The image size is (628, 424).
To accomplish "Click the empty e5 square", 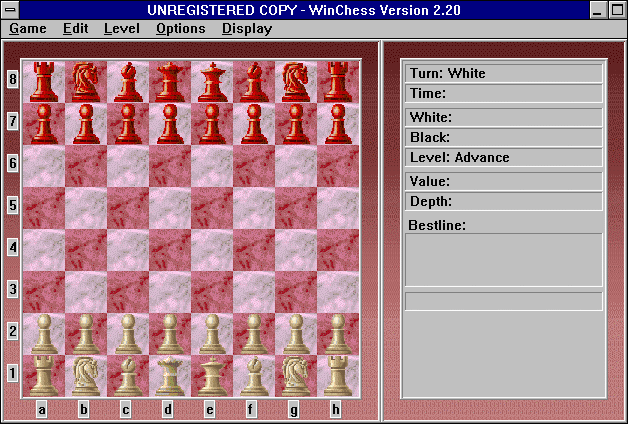I will pos(212,208).
